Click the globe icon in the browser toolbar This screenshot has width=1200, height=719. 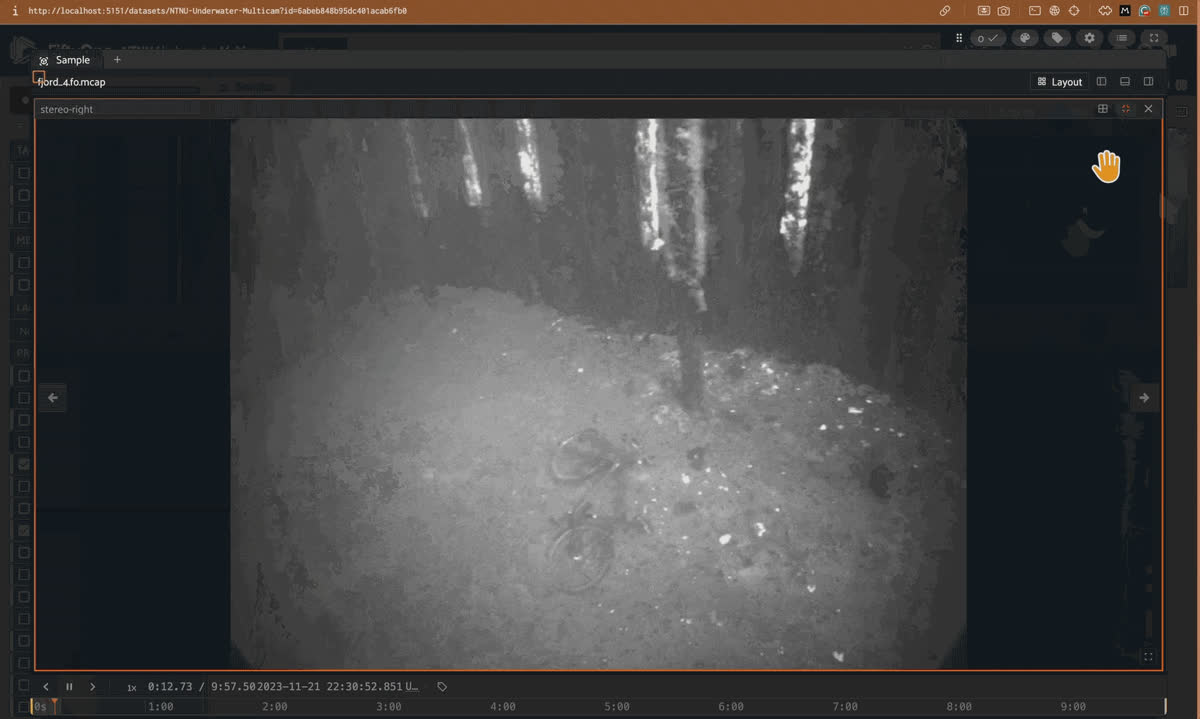(1054, 10)
